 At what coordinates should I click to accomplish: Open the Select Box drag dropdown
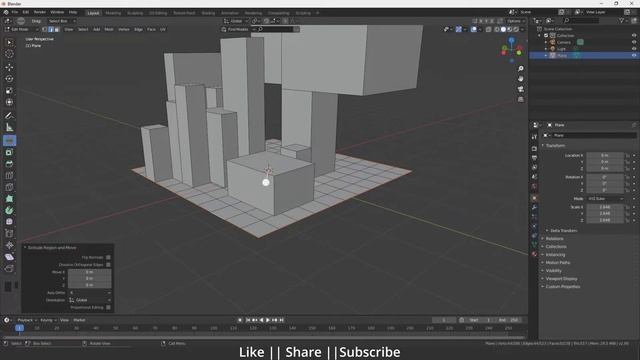pos(61,21)
